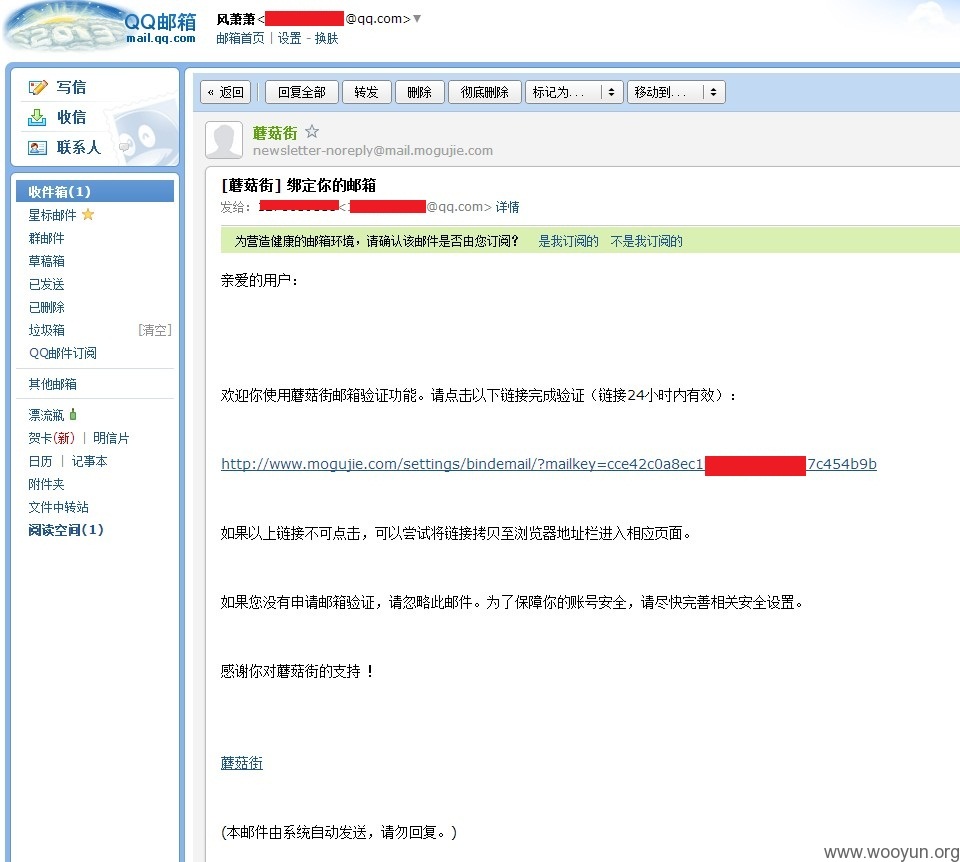Select the 收件箱(1) folder
This screenshot has height=862, width=960.
(95, 192)
